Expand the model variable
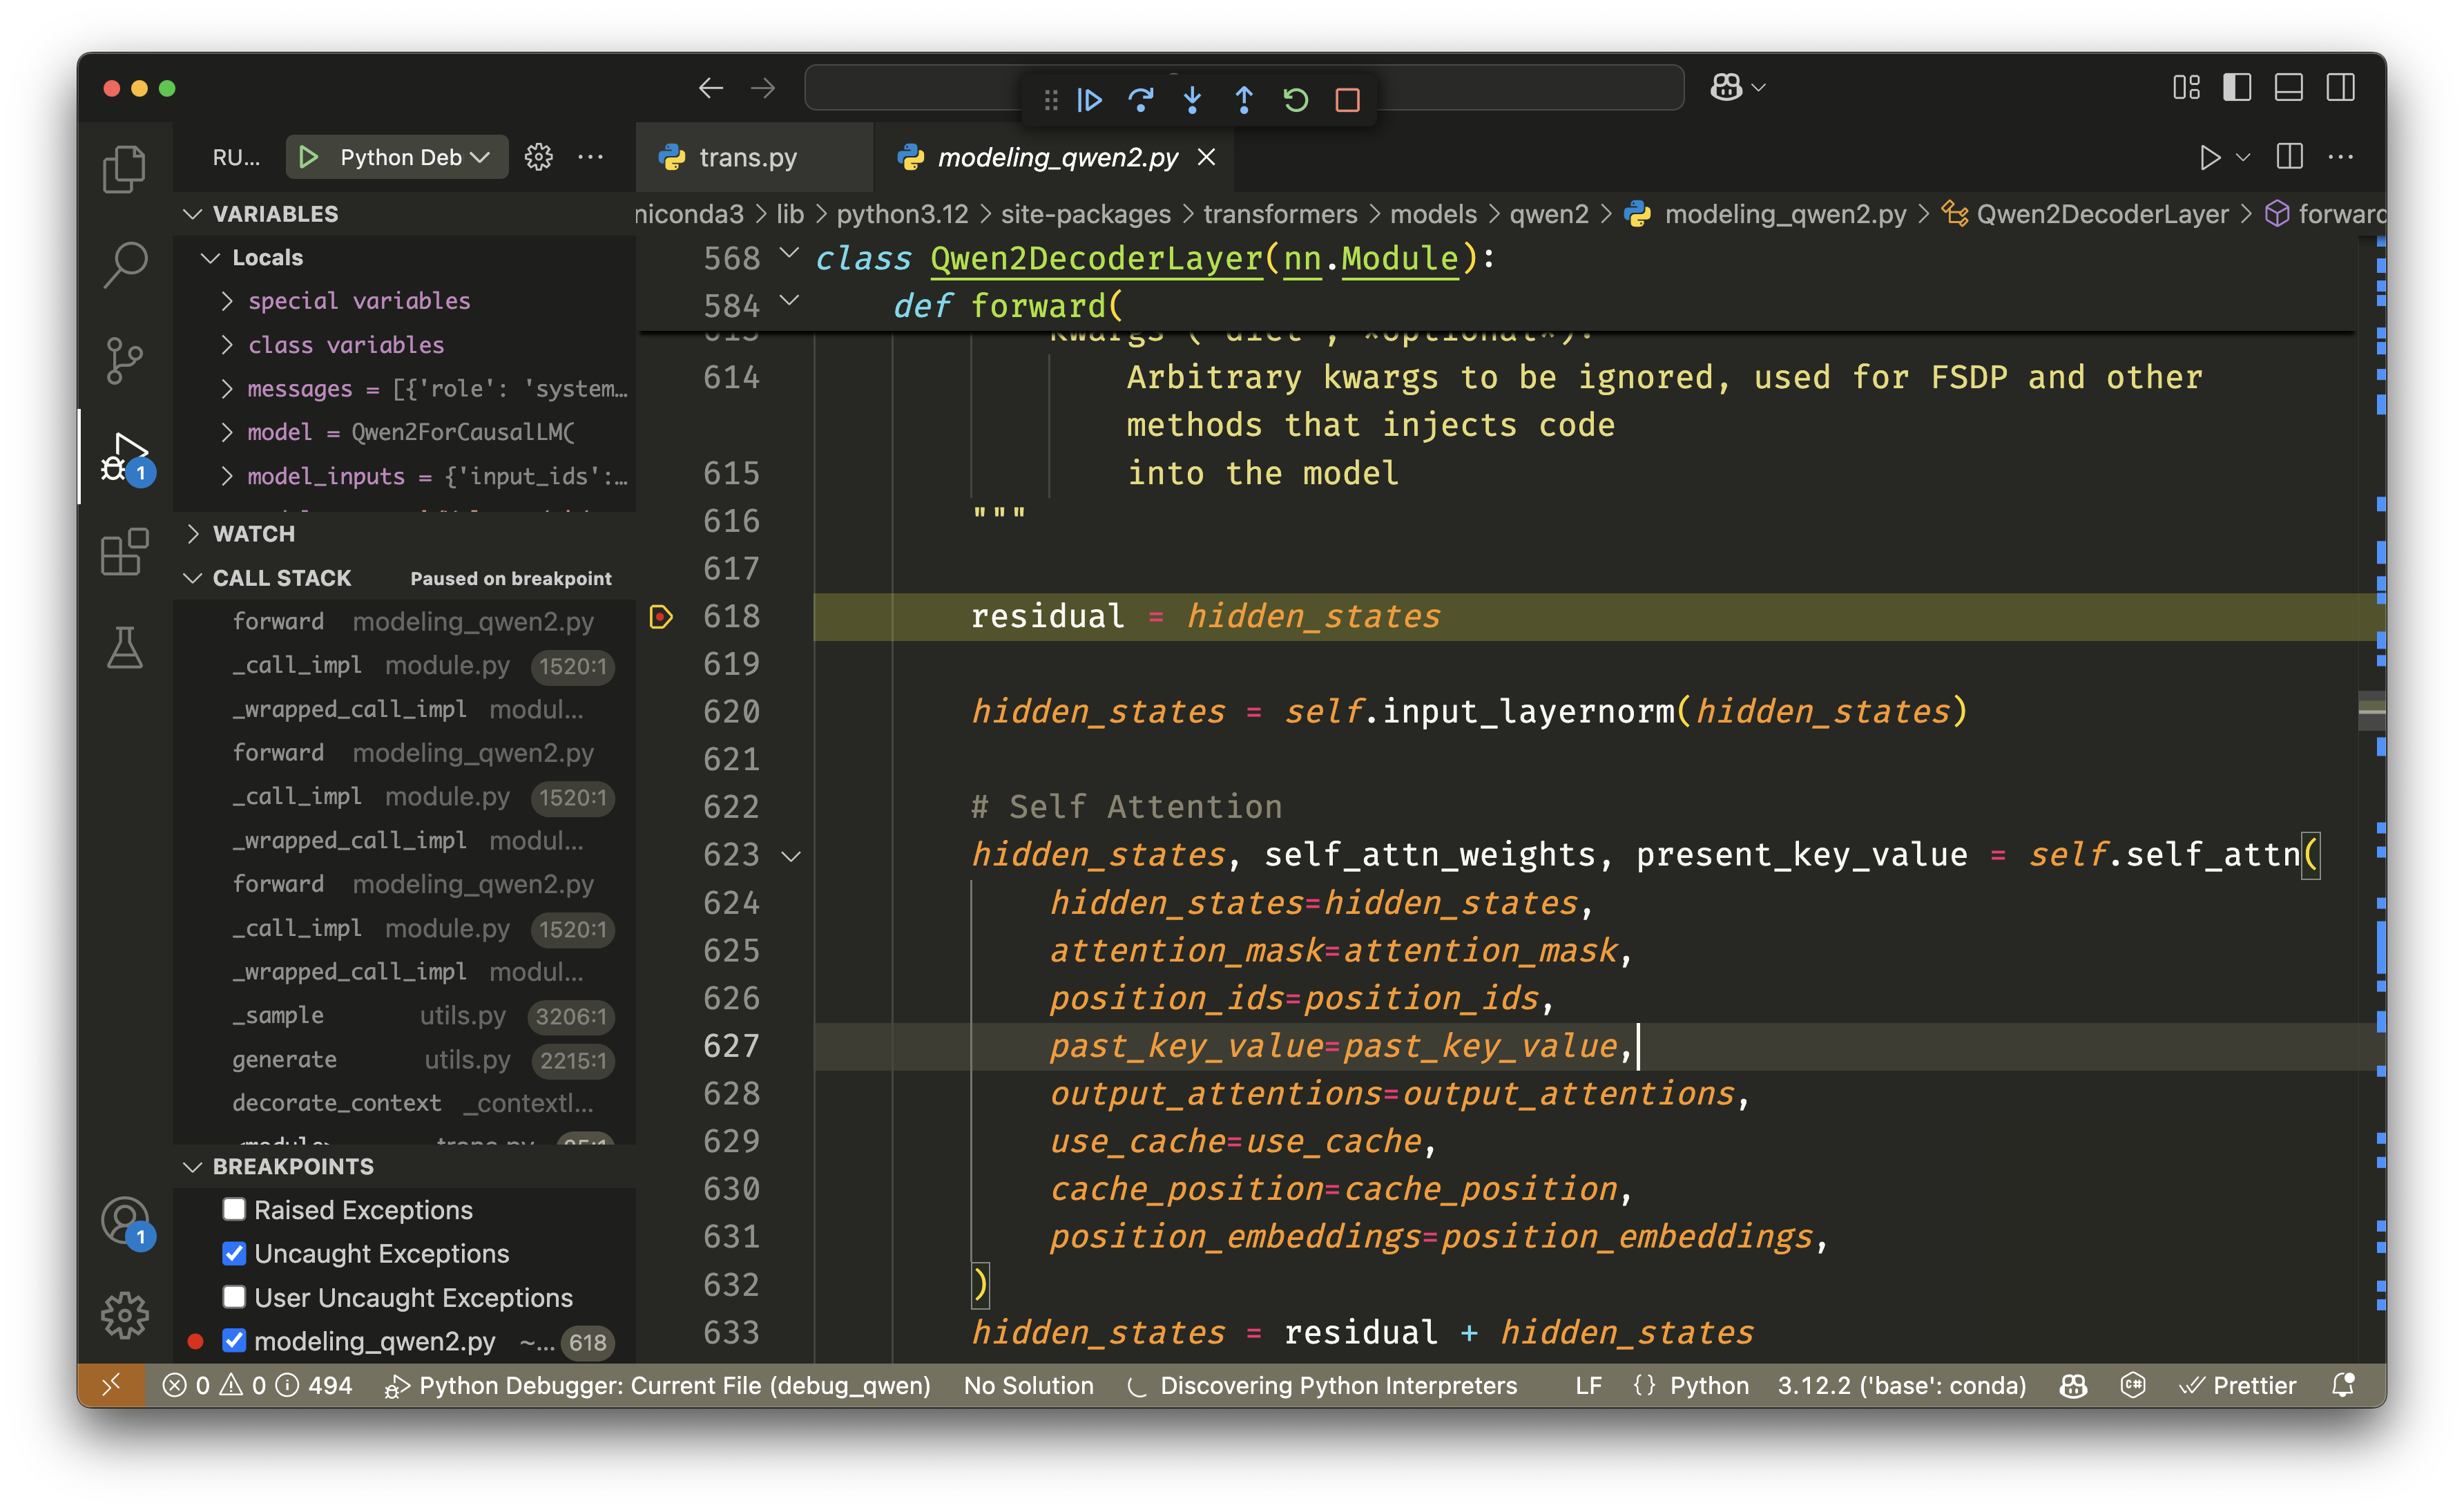Viewport: 2464px width, 1510px height. click(227, 432)
